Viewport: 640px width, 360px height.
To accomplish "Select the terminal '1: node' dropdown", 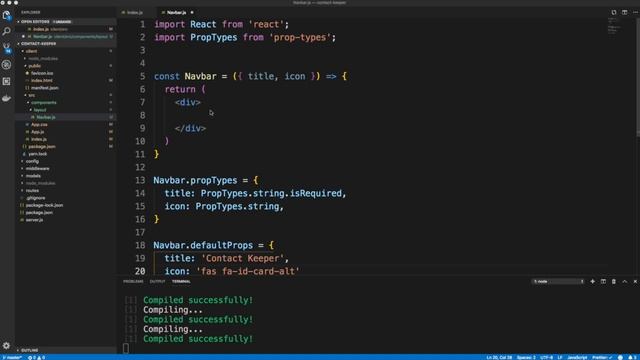I will pos(558,281).
